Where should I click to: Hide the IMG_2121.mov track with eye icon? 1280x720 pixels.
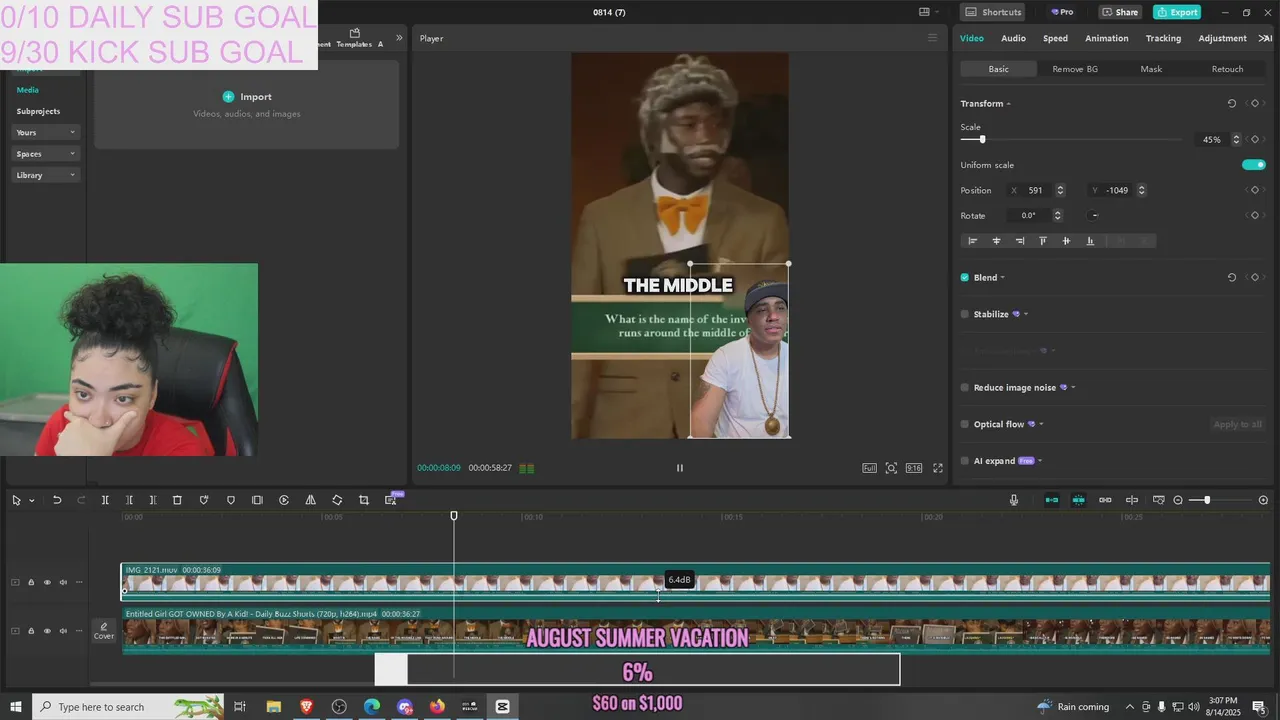coord(47,582)
